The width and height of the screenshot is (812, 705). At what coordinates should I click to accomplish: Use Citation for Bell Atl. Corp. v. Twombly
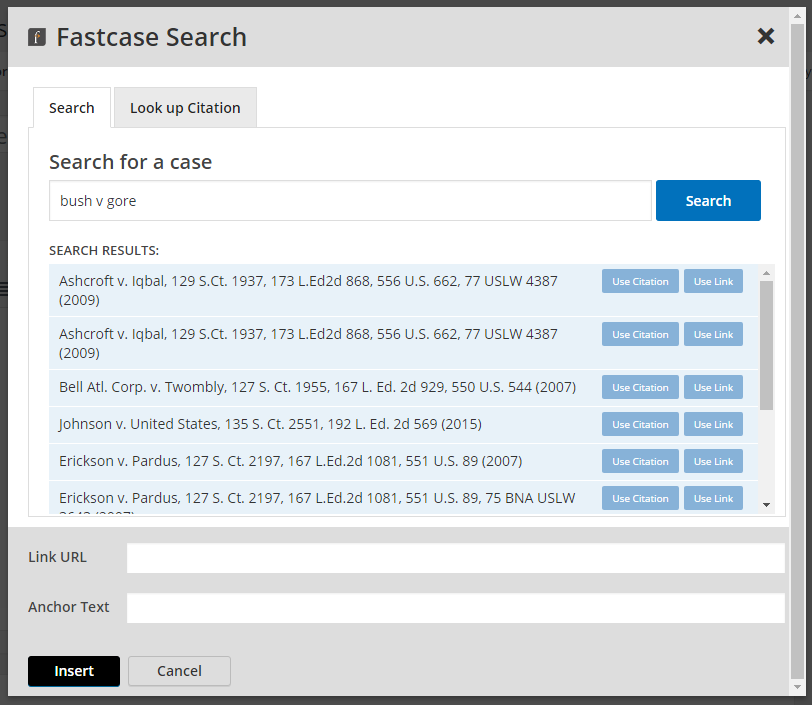coord(640,387)
